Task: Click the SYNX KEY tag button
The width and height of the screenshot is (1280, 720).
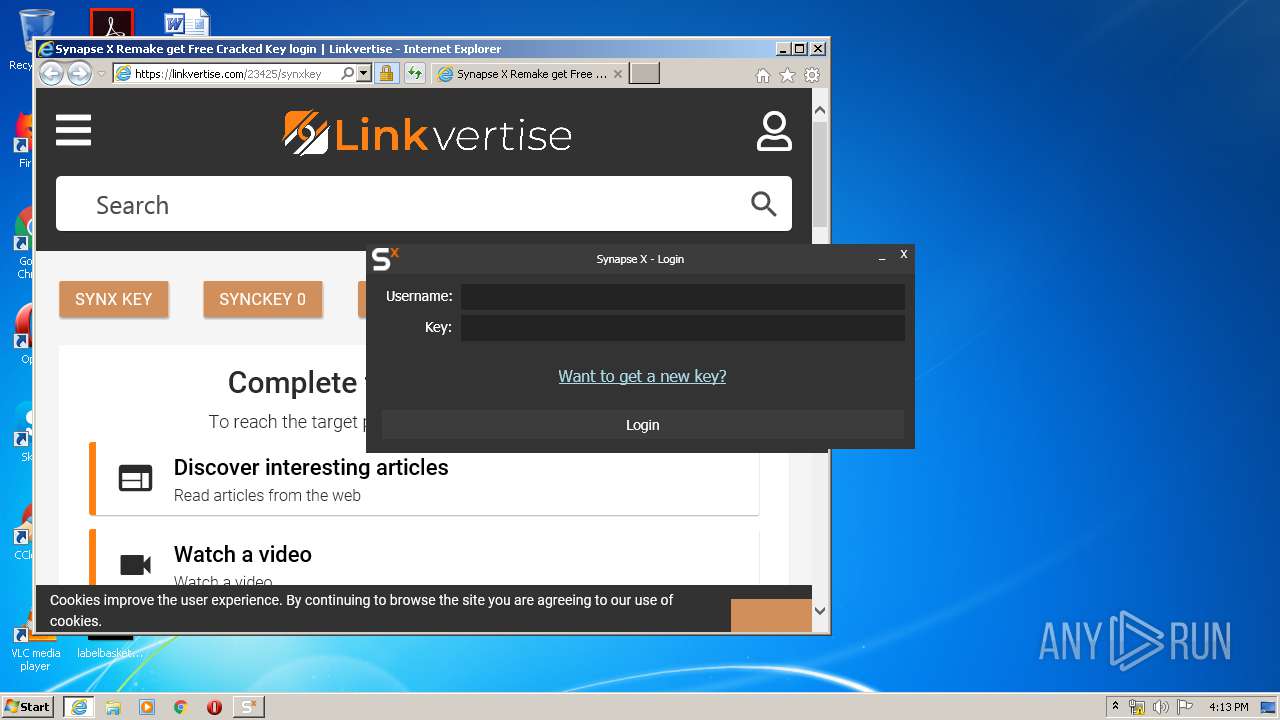Action: point(113,299)
